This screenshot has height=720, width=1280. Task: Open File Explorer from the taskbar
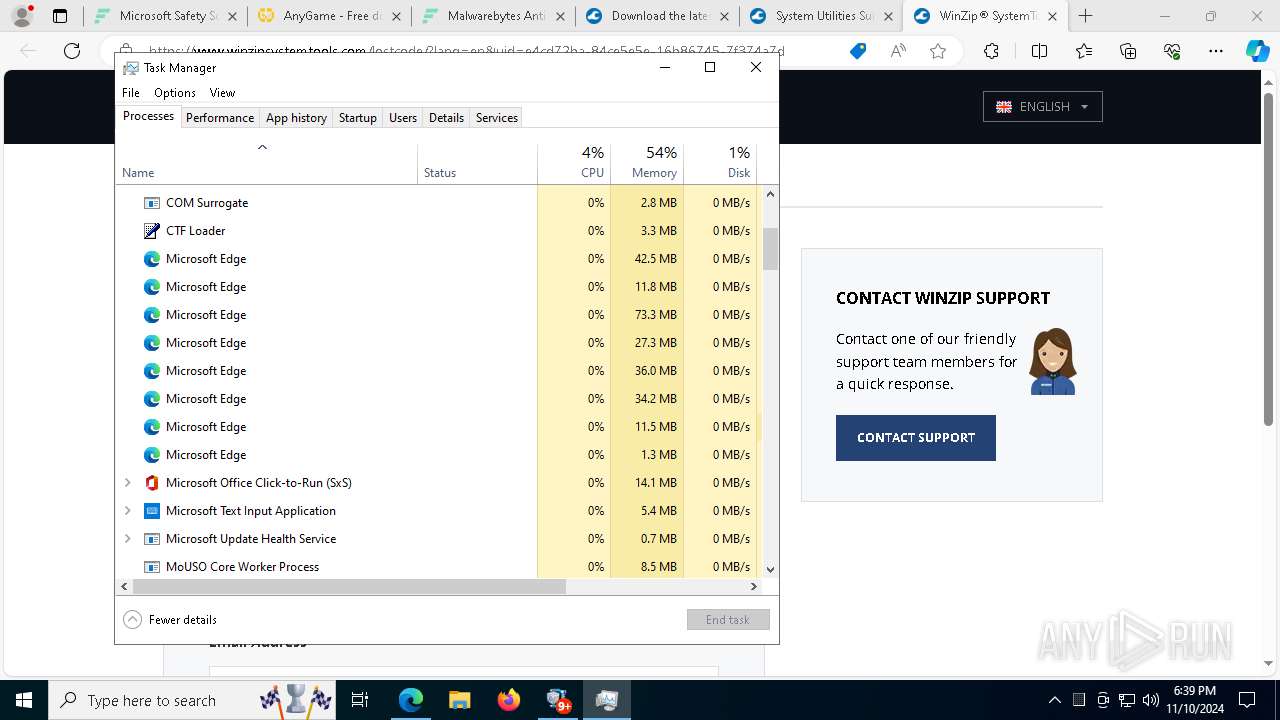coord(459,700)
